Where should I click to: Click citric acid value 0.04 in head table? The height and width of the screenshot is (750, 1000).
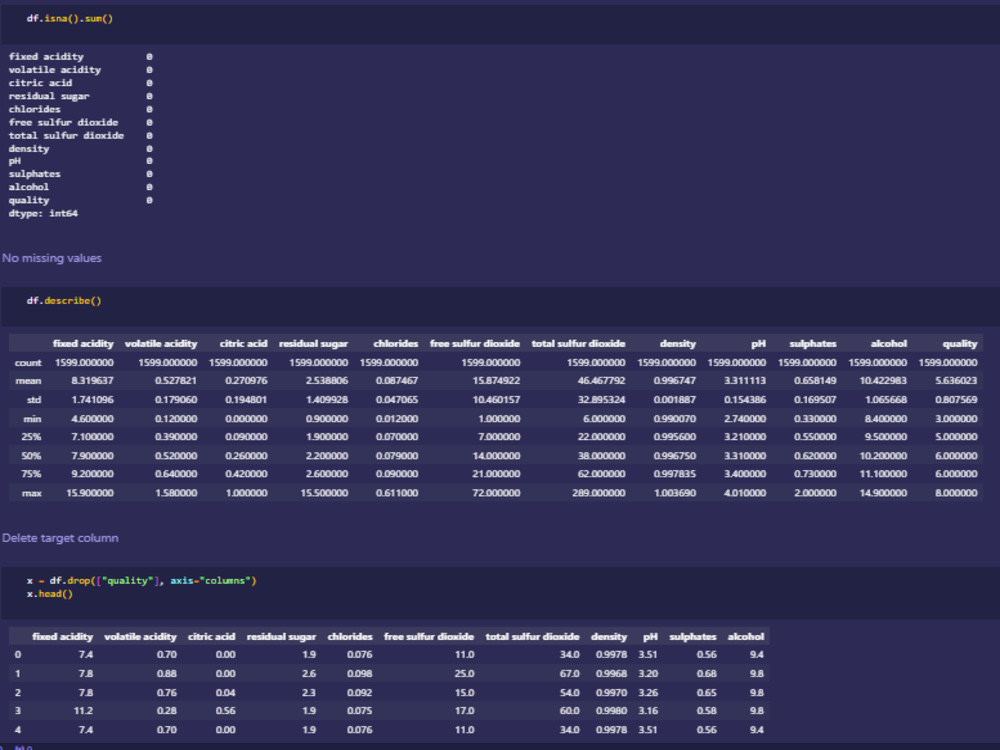coord(225,693)
